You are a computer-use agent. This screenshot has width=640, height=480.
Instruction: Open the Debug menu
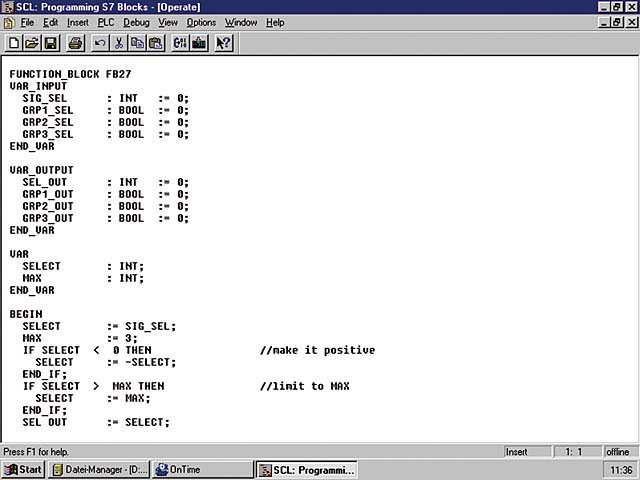point(136,22)
